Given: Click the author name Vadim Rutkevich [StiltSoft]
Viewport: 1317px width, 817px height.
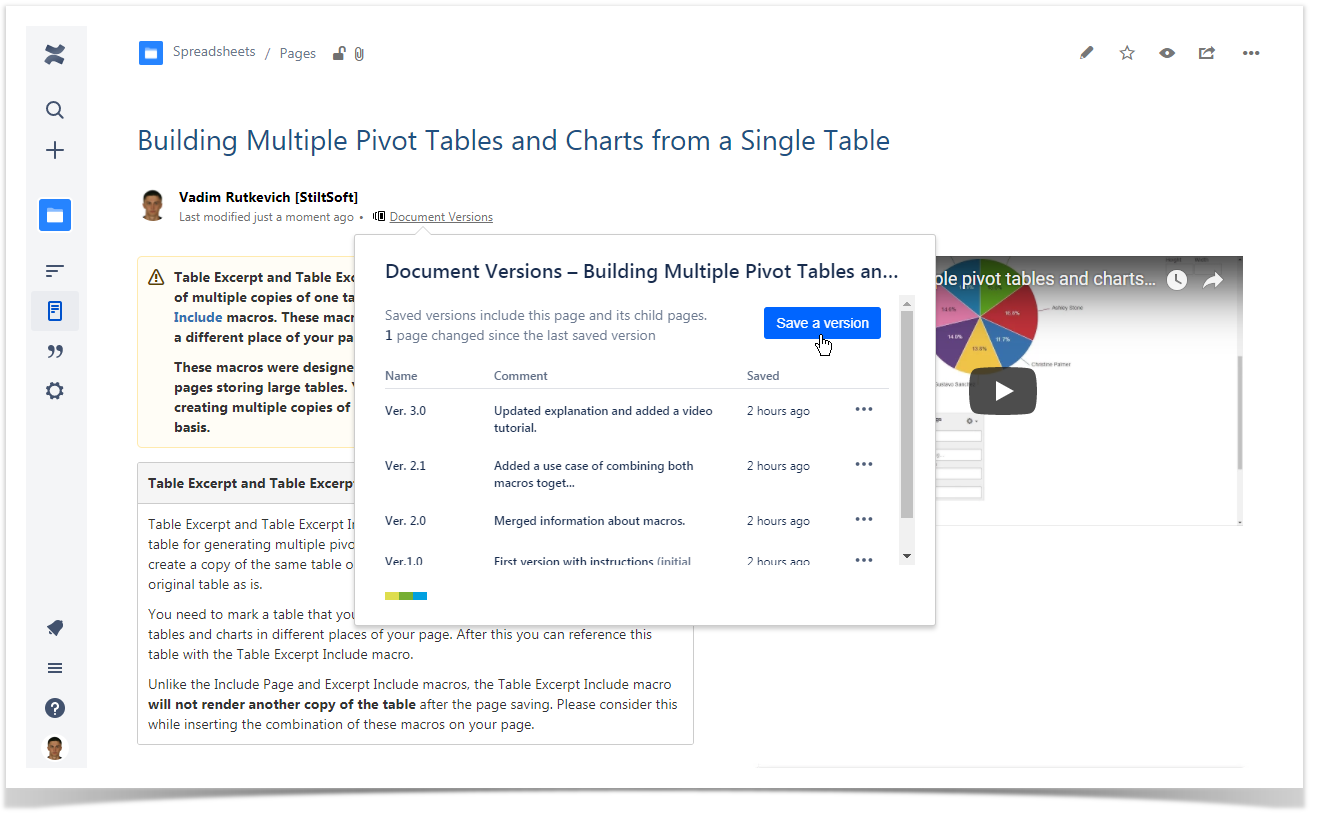Looking at the screenshot, I should point(268,197).
